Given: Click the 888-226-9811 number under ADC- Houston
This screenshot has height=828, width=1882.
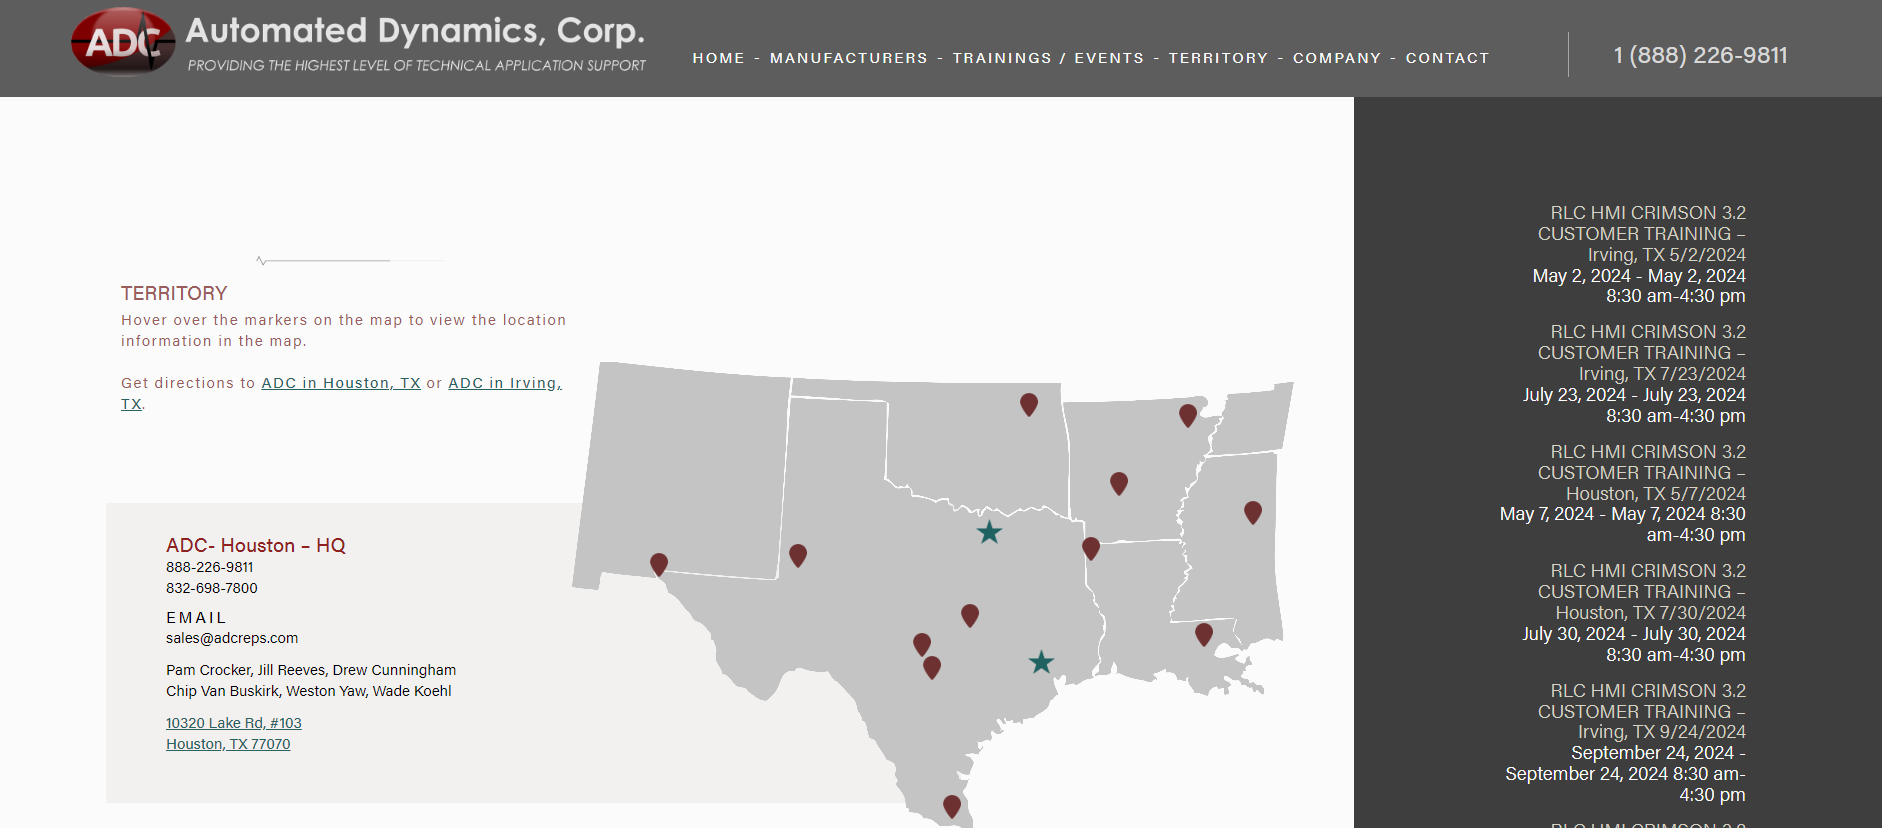Looking at the screenshot, I should tap(210, 567).
